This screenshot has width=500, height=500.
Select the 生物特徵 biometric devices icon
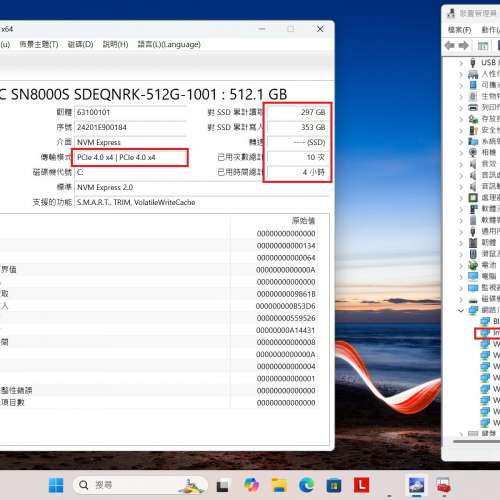[x=473, y=96]
